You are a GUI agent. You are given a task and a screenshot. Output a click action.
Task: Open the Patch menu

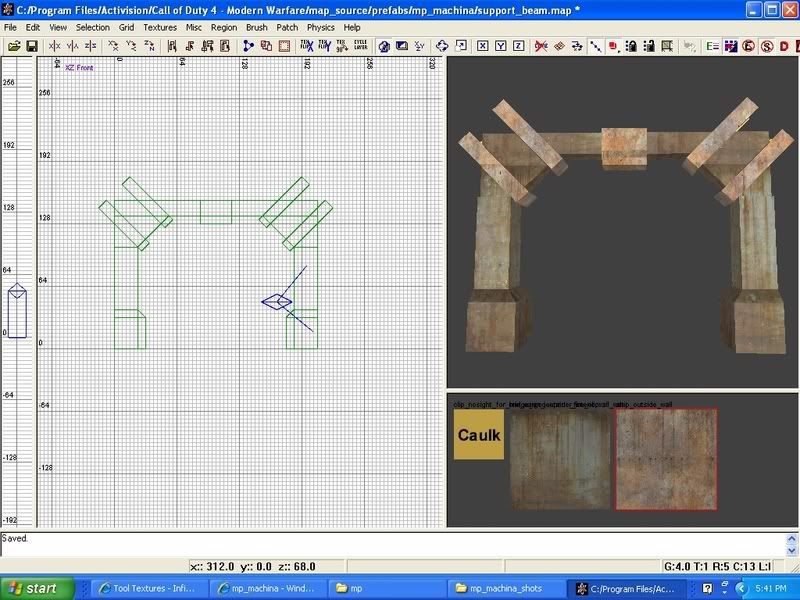pos(287,28)
